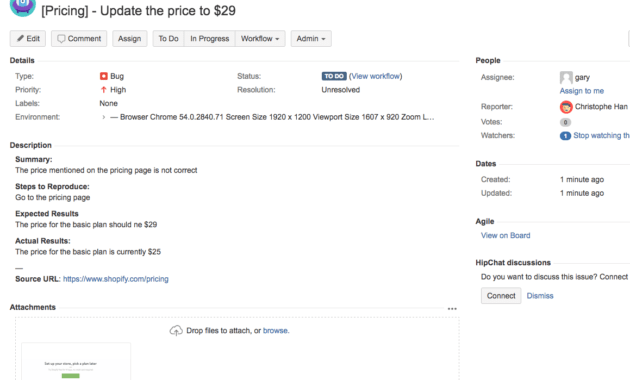The width and height of the screenshot is (630, 380).
Task: Open the shopify.com pricing source URL
Action: pos(116,279)
